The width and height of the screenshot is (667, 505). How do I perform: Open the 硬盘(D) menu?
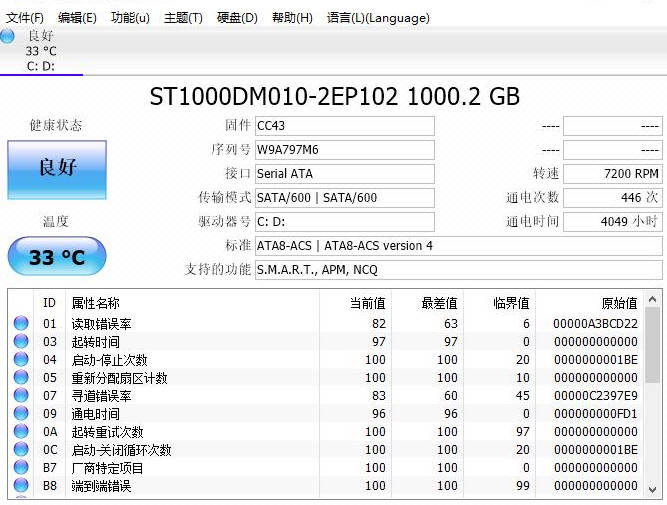point(237,18)
